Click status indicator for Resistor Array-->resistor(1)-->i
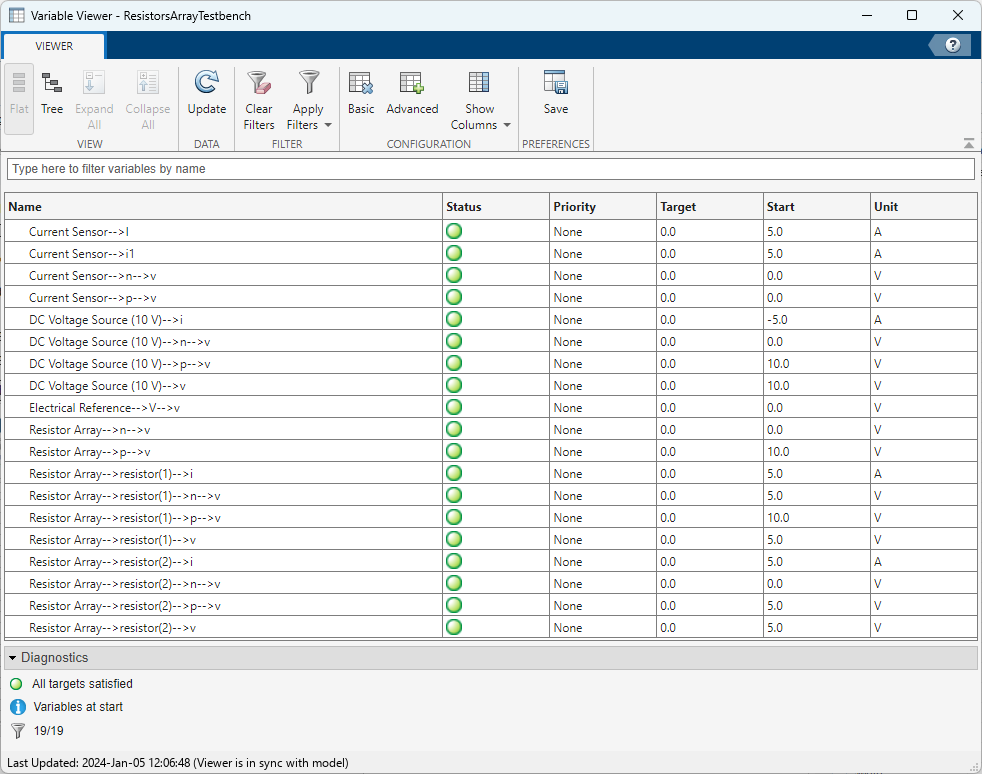 (454, 474)
